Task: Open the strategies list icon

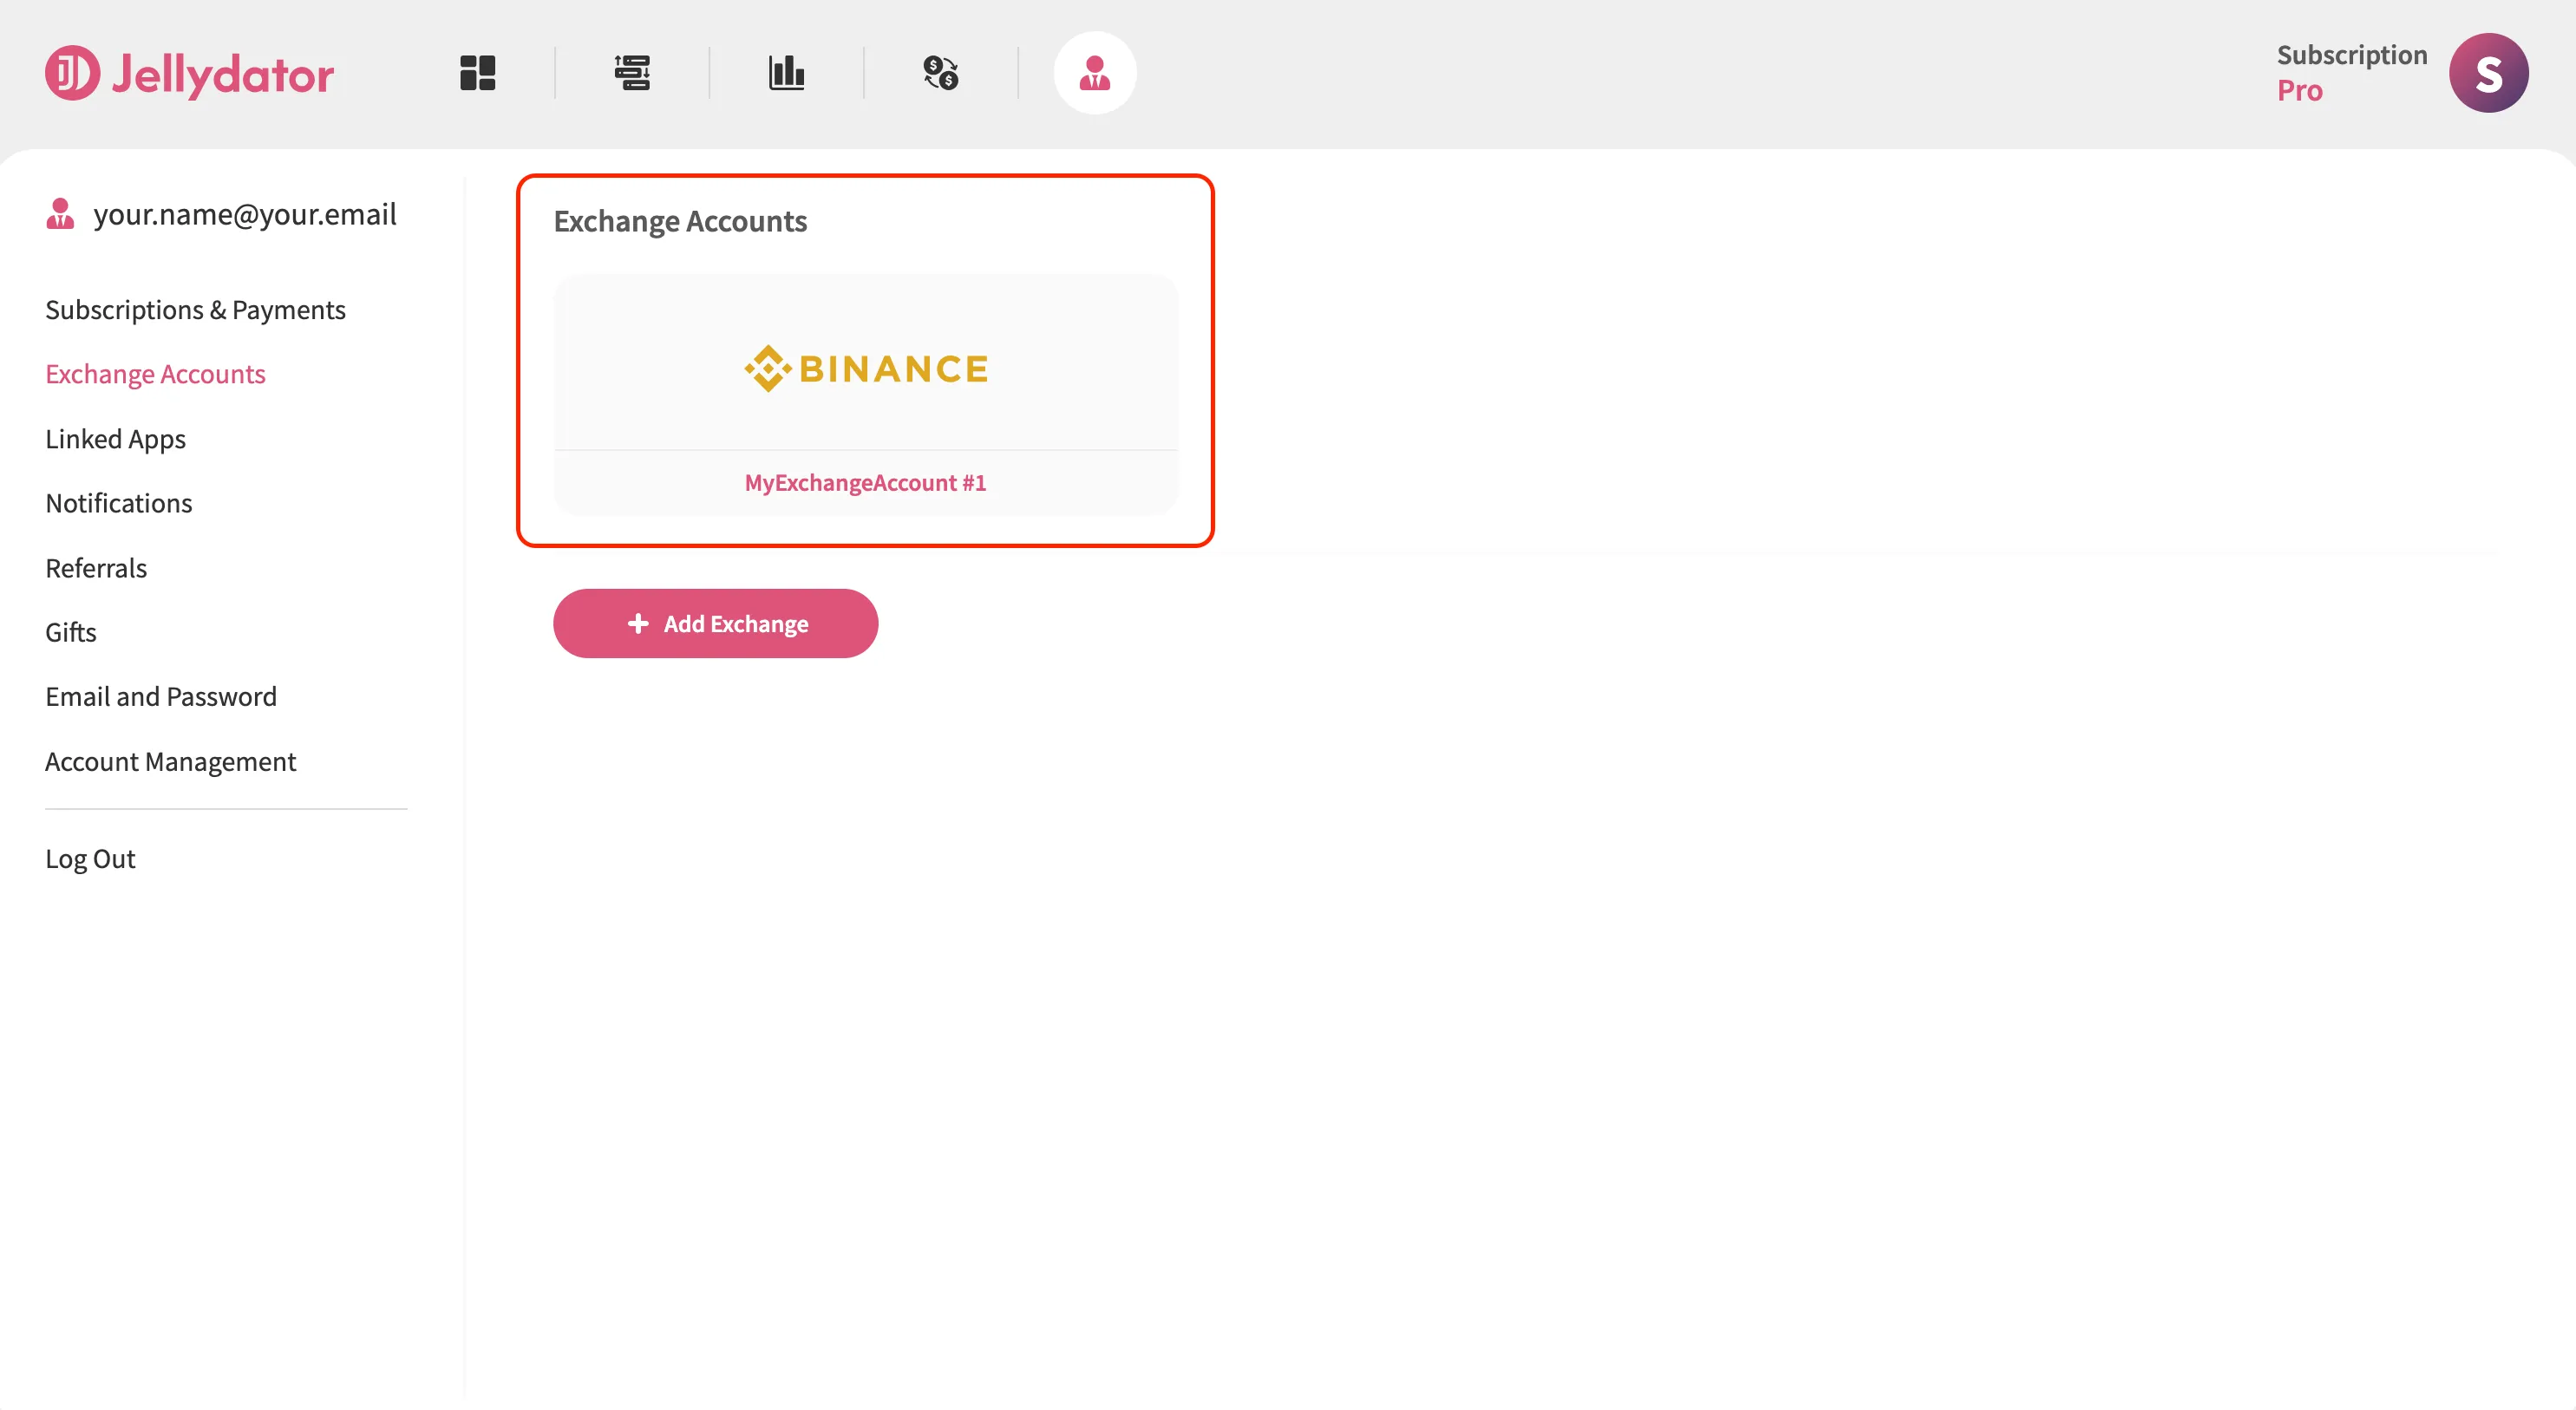Action: (x=632, y=73)
